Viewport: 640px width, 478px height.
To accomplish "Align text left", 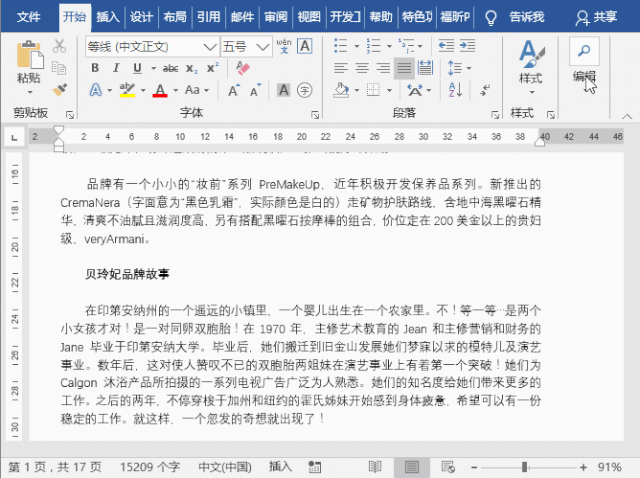I will click(x=341, y=68).
